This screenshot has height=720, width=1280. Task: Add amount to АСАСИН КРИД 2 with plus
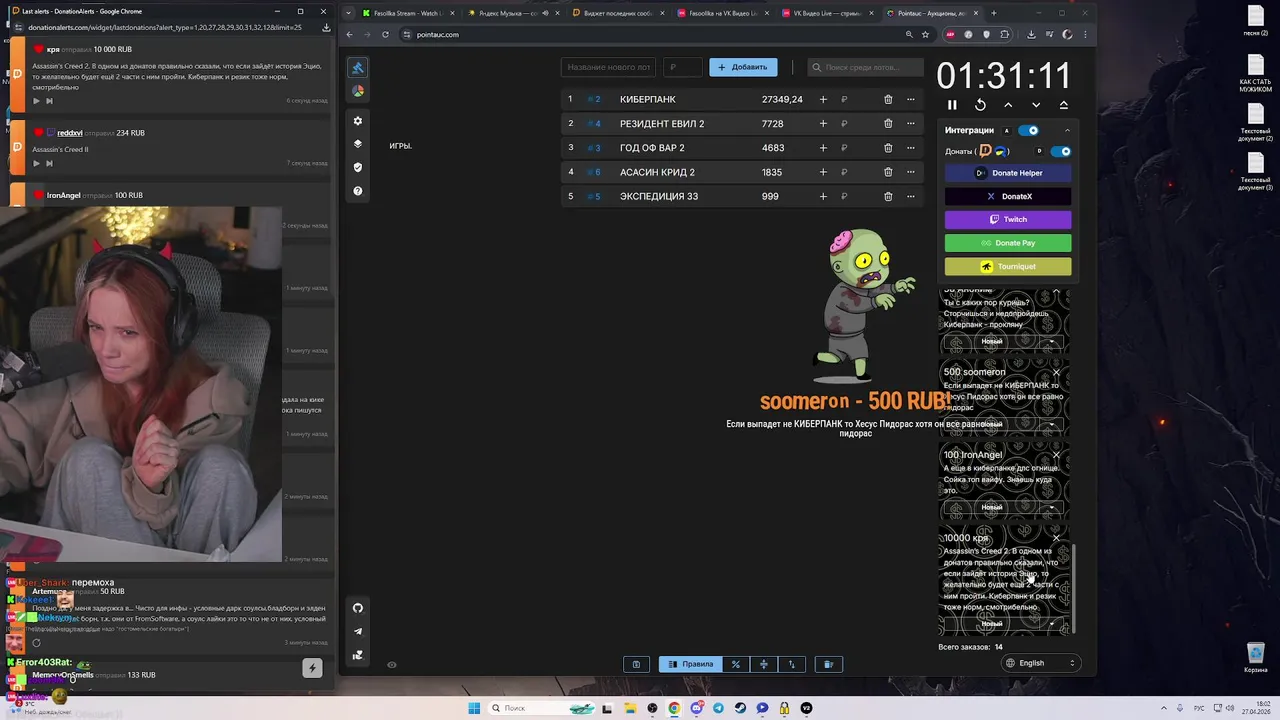823,172
